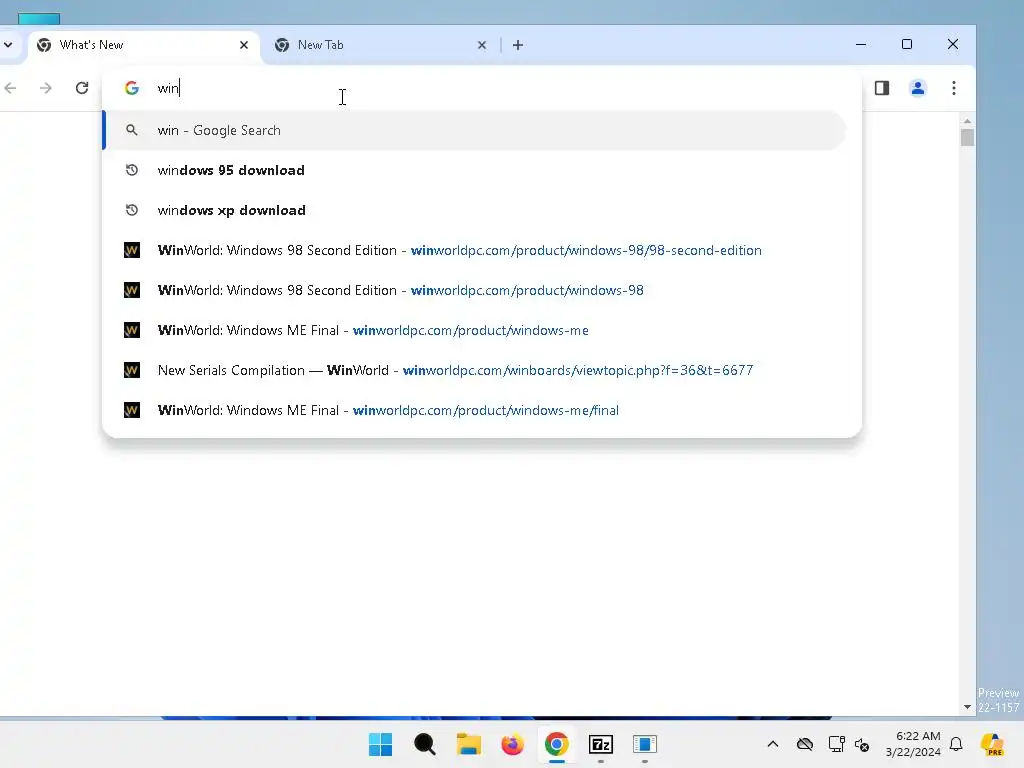Click page scrollbar down arrow
Screen dimensions: 1024x768
click(967, 707)
